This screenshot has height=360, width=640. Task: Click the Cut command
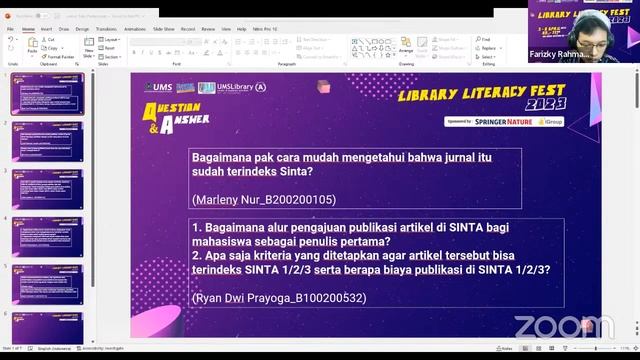point(48,40)
